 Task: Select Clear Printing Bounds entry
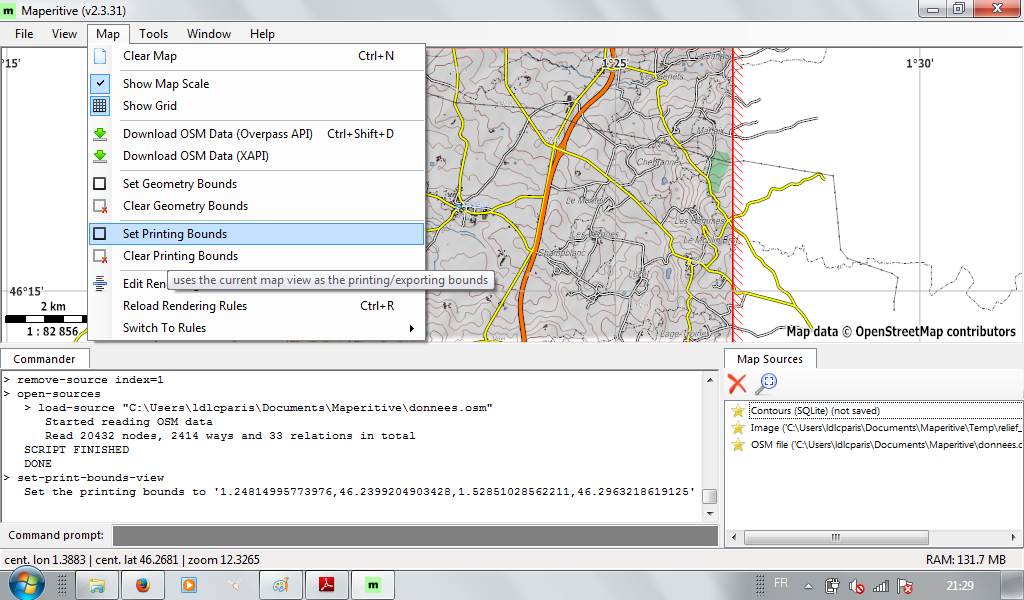tap(257, 256)
